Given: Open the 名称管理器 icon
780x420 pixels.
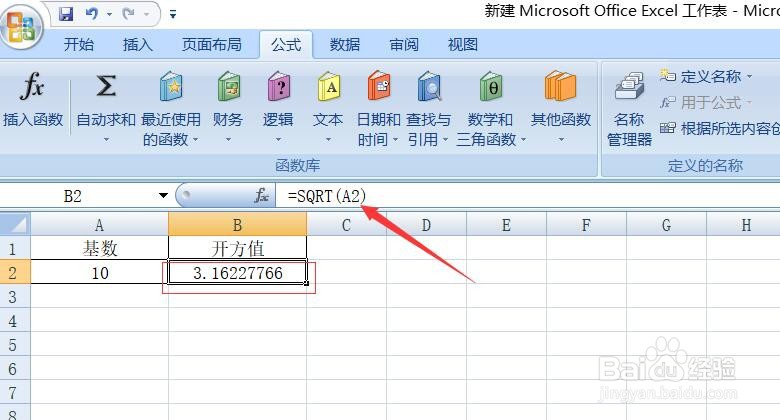Looking at the screenshot, I should (x=629, y=86).
